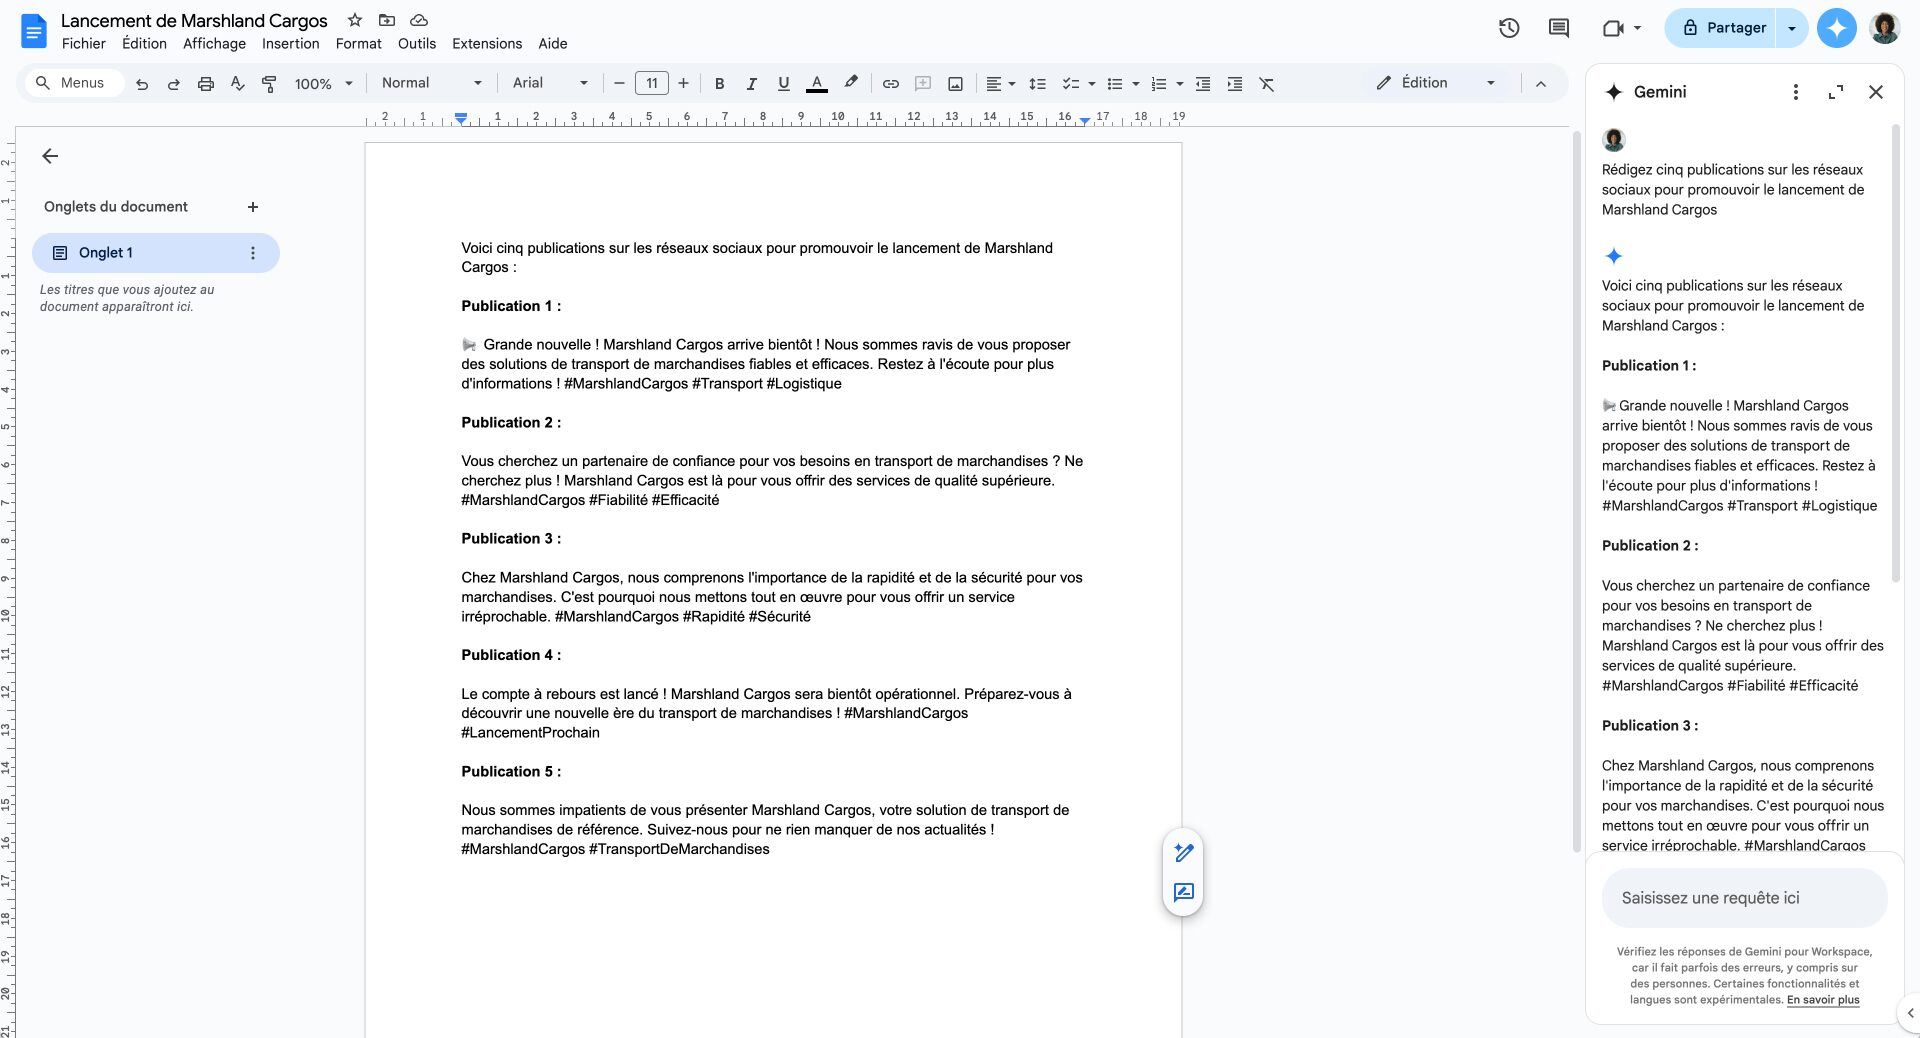Open the Édition mode dropdown
Viewport: 1920px width, 1038px height.
(x=1436, y=83)
